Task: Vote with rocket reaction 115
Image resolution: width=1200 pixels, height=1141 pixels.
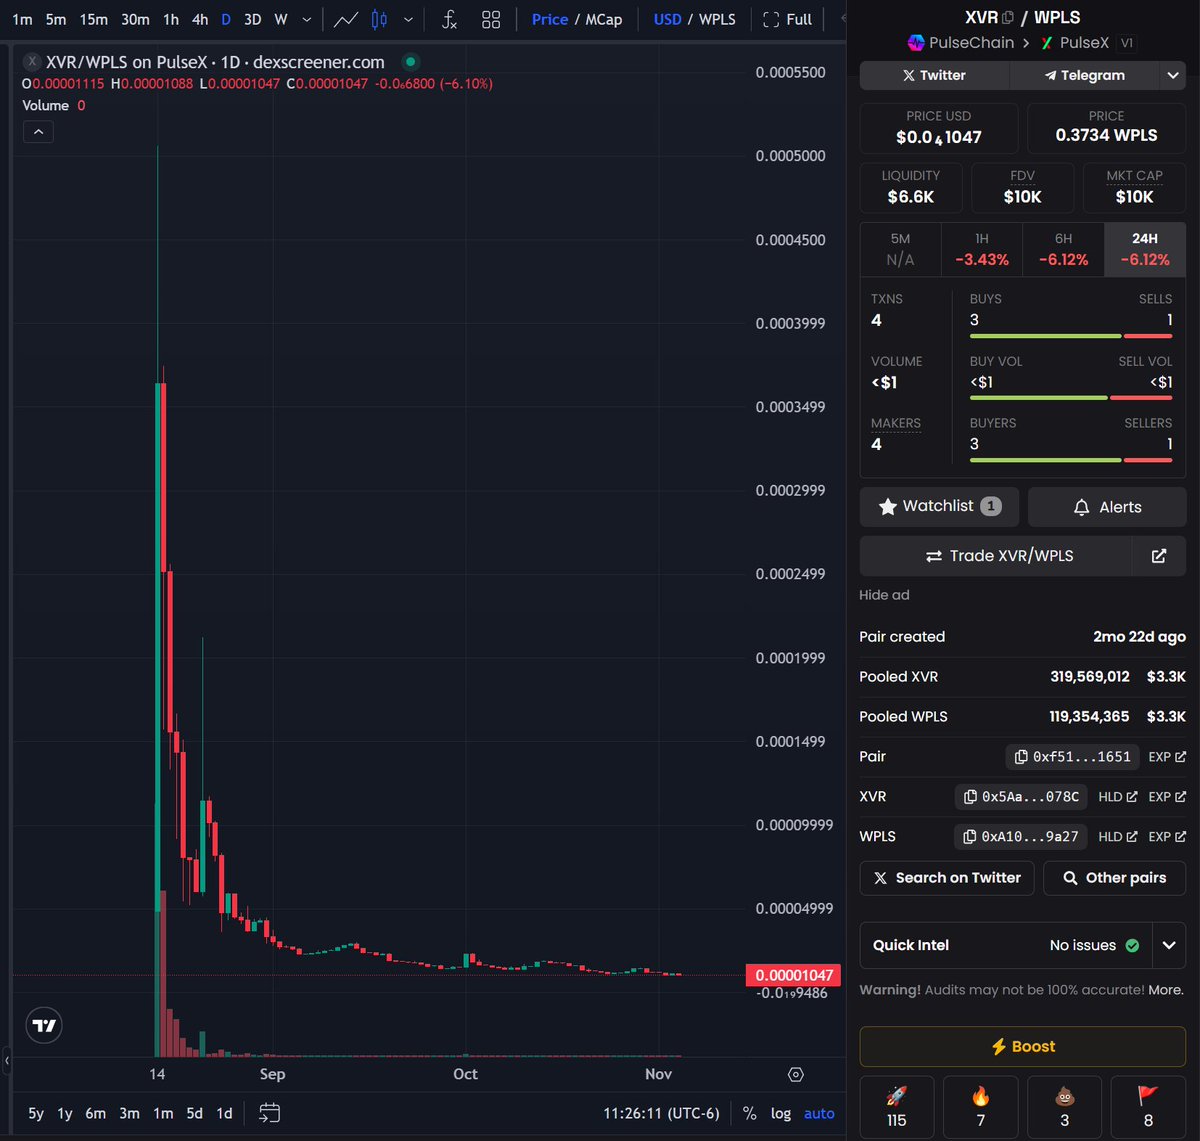Action: [897, 1107]
